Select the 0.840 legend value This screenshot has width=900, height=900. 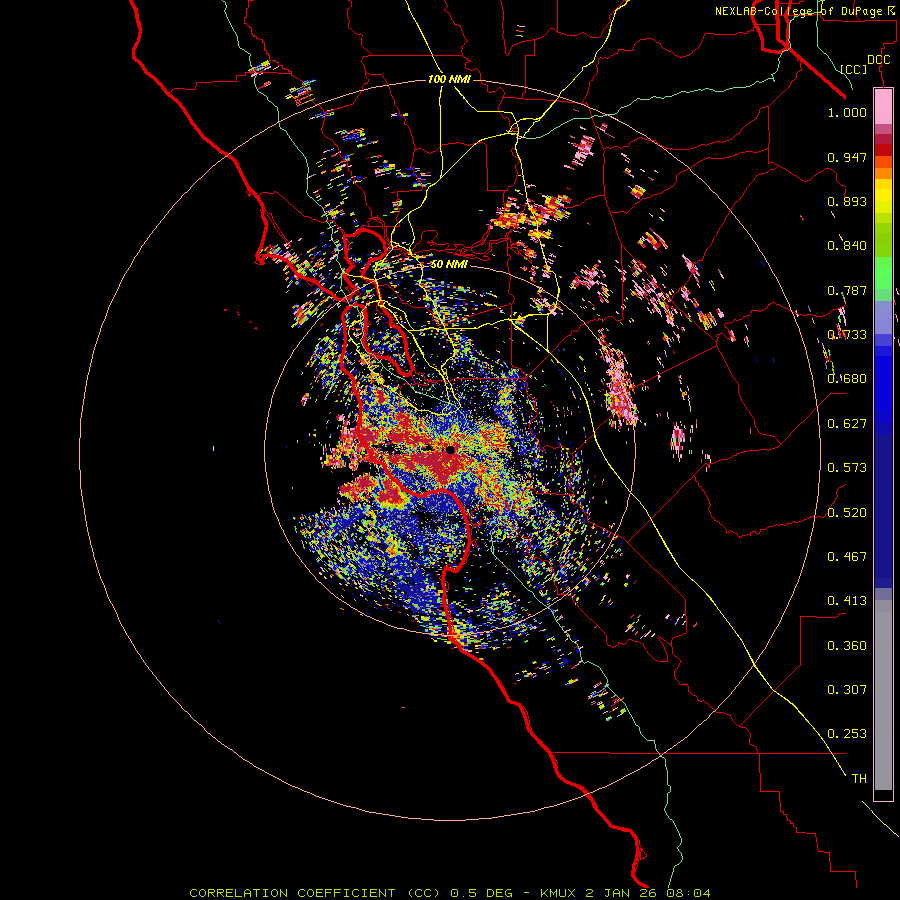click(x=847, y=246)
